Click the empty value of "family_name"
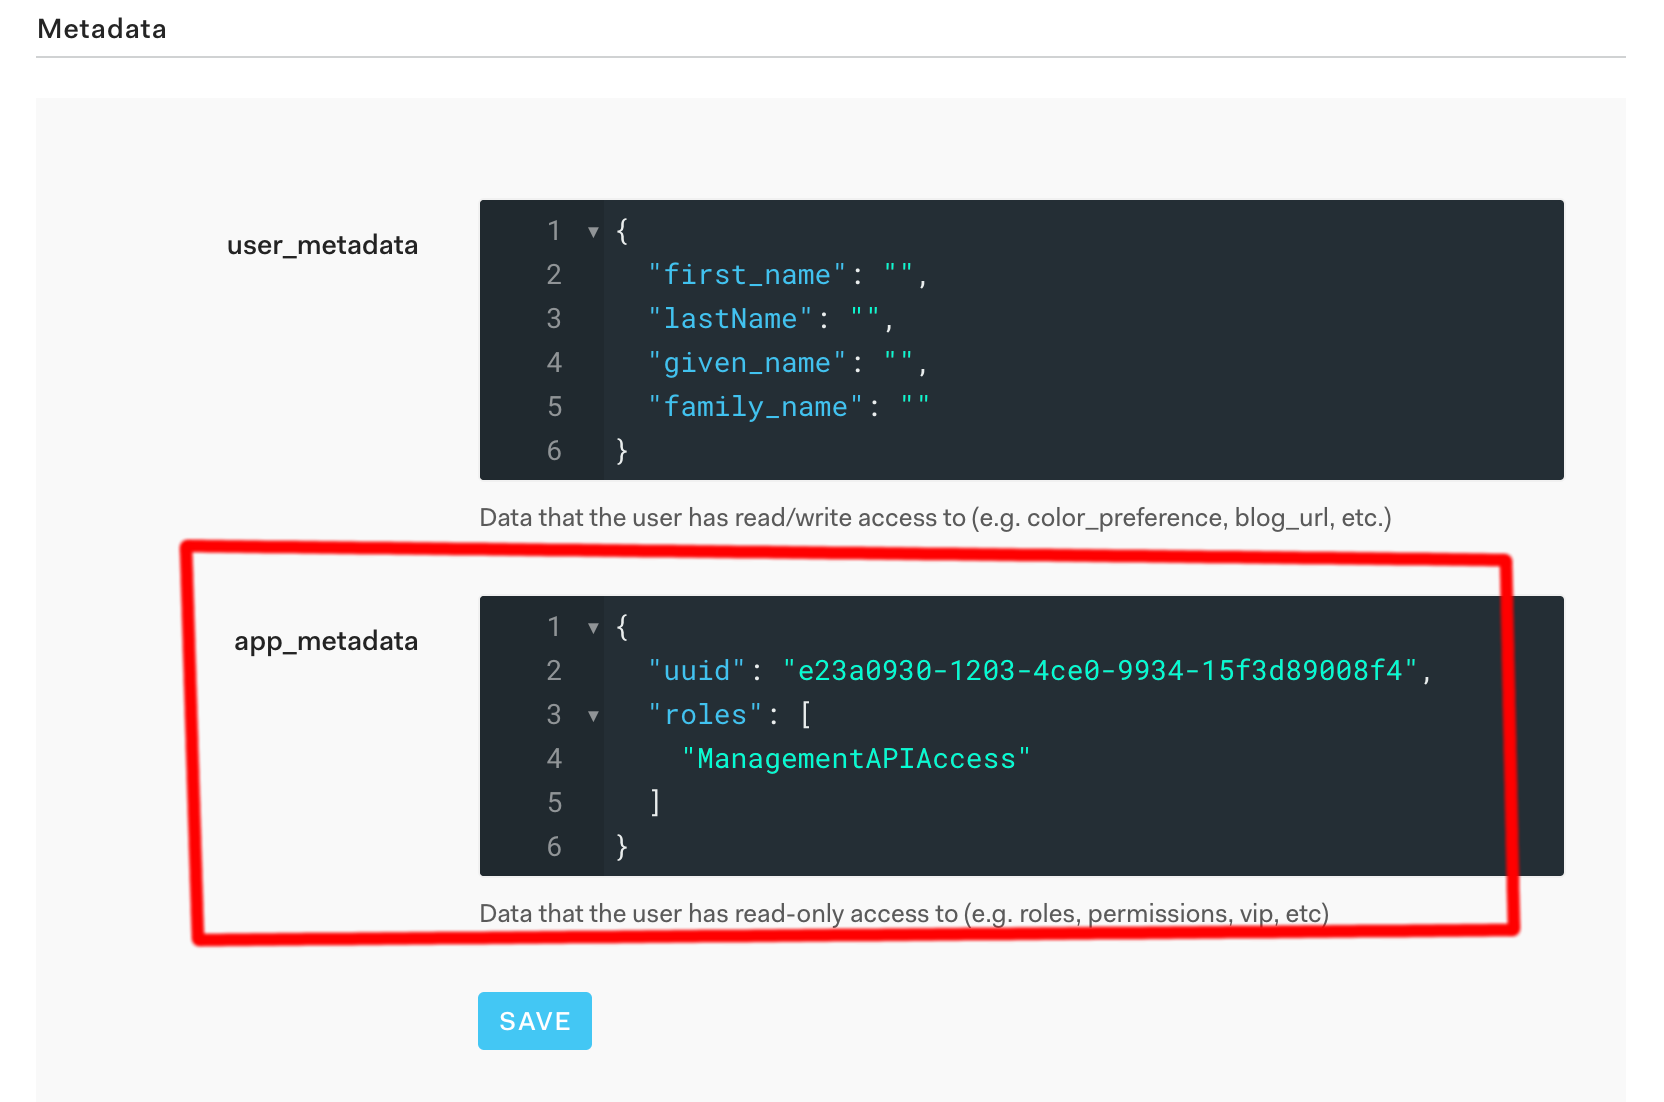Image resolution: width=1664 pixels, height=1102 pixels. [915, 407]
